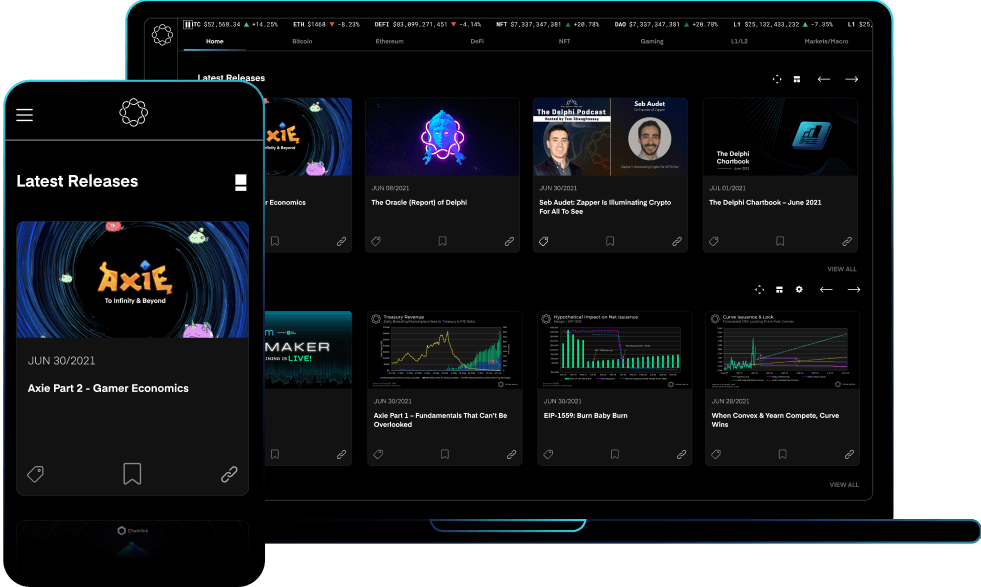The width and height of the screenshot is (981, 587).
Task: Open Seb Audet: Zapper Is Illuminating Crypto title
Action: click(x=605, y=207)
